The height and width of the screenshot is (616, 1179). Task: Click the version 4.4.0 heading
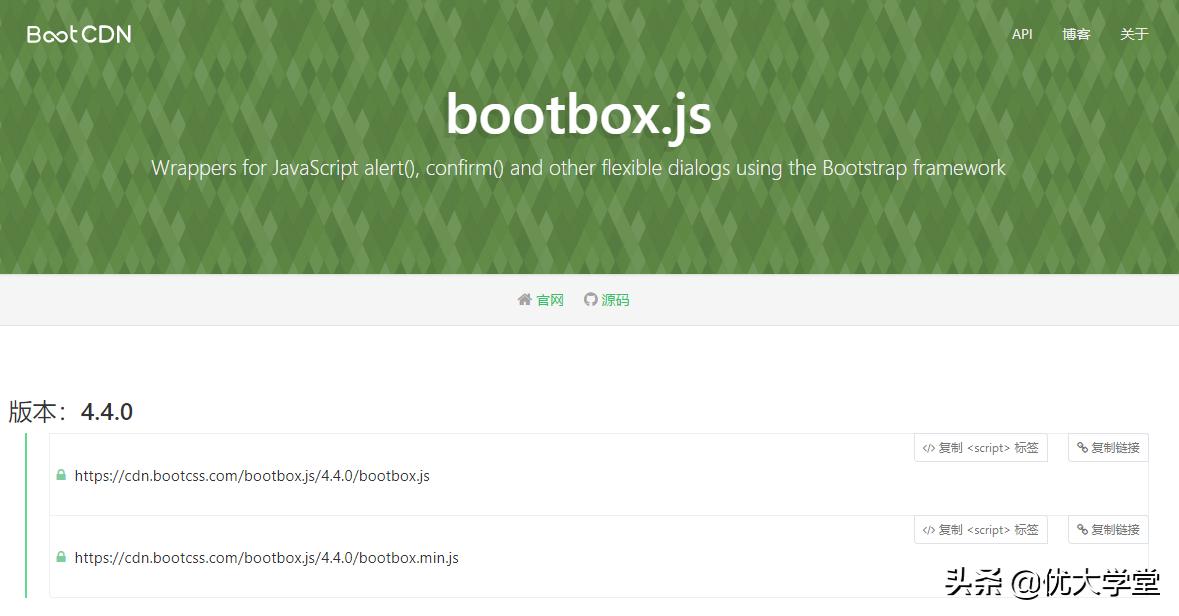point(71,411)
